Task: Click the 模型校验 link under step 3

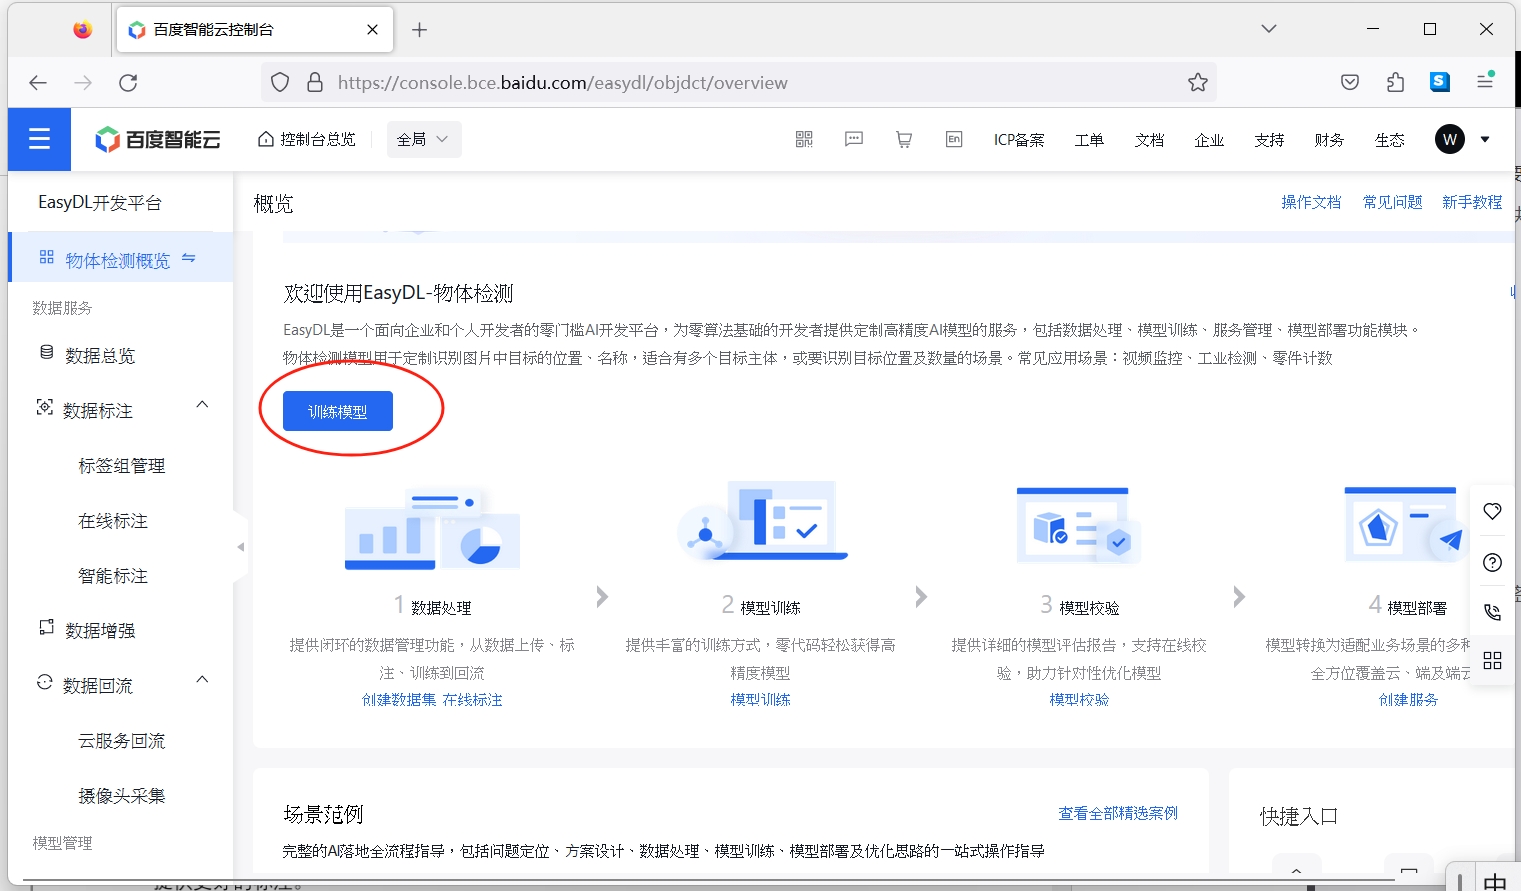Action: pos(1079,700)
